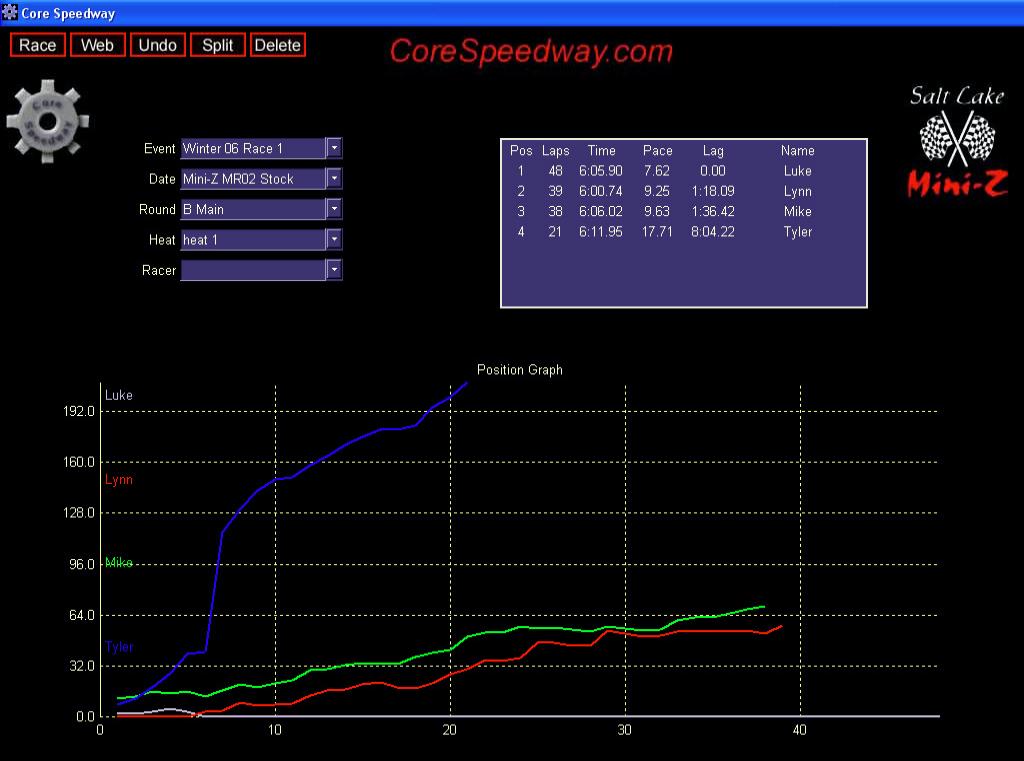Click Mike's pace value 9.63

(657, 212)
